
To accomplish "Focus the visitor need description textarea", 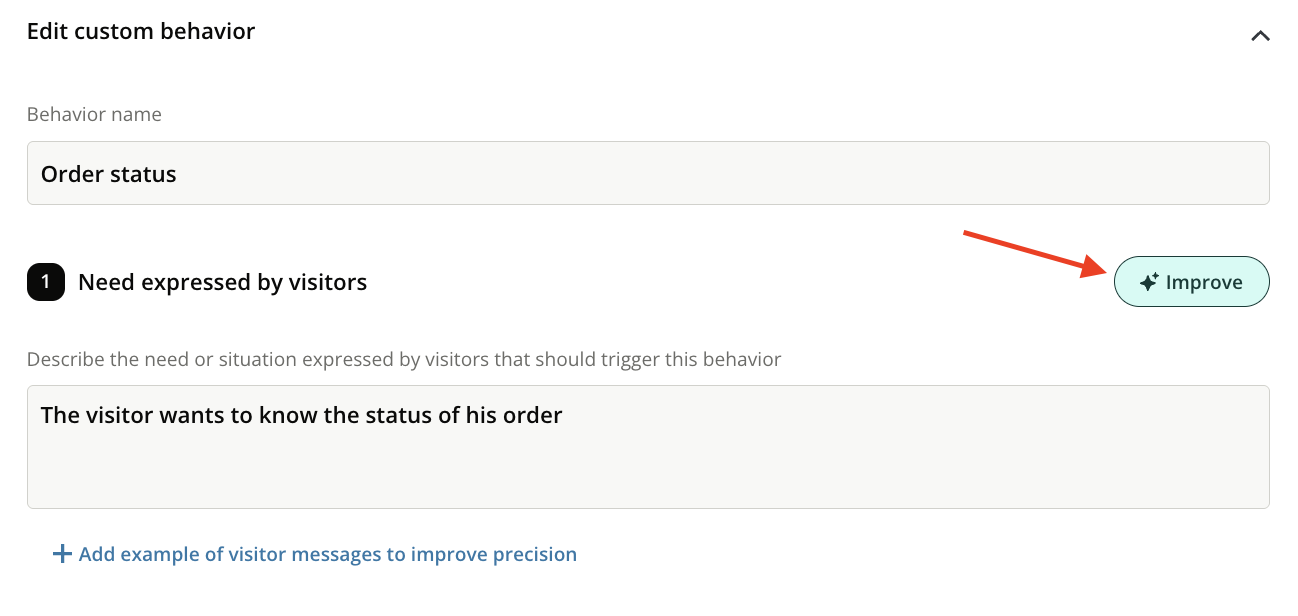I will click(648, 446).
